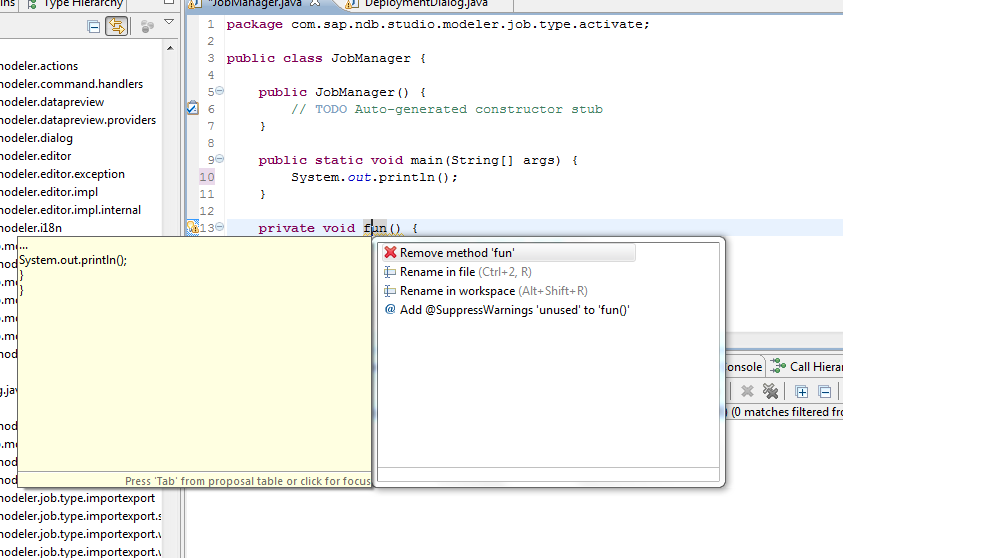997x558 pixels.
Task: Select package modeler.datapreview.providers
Action: [x=78, y=120]
